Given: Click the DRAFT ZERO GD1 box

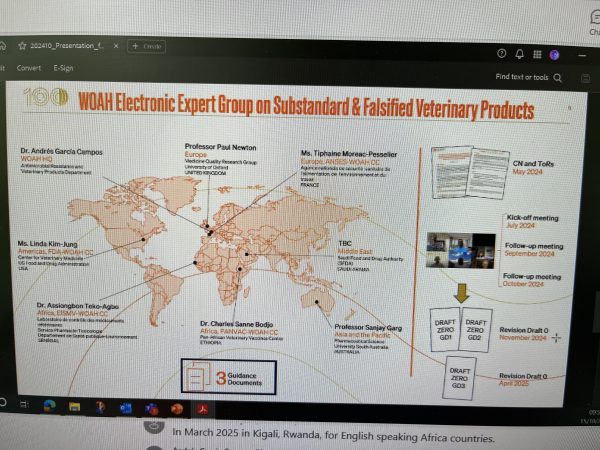Looking at the screenshot, I should point(445,329).
